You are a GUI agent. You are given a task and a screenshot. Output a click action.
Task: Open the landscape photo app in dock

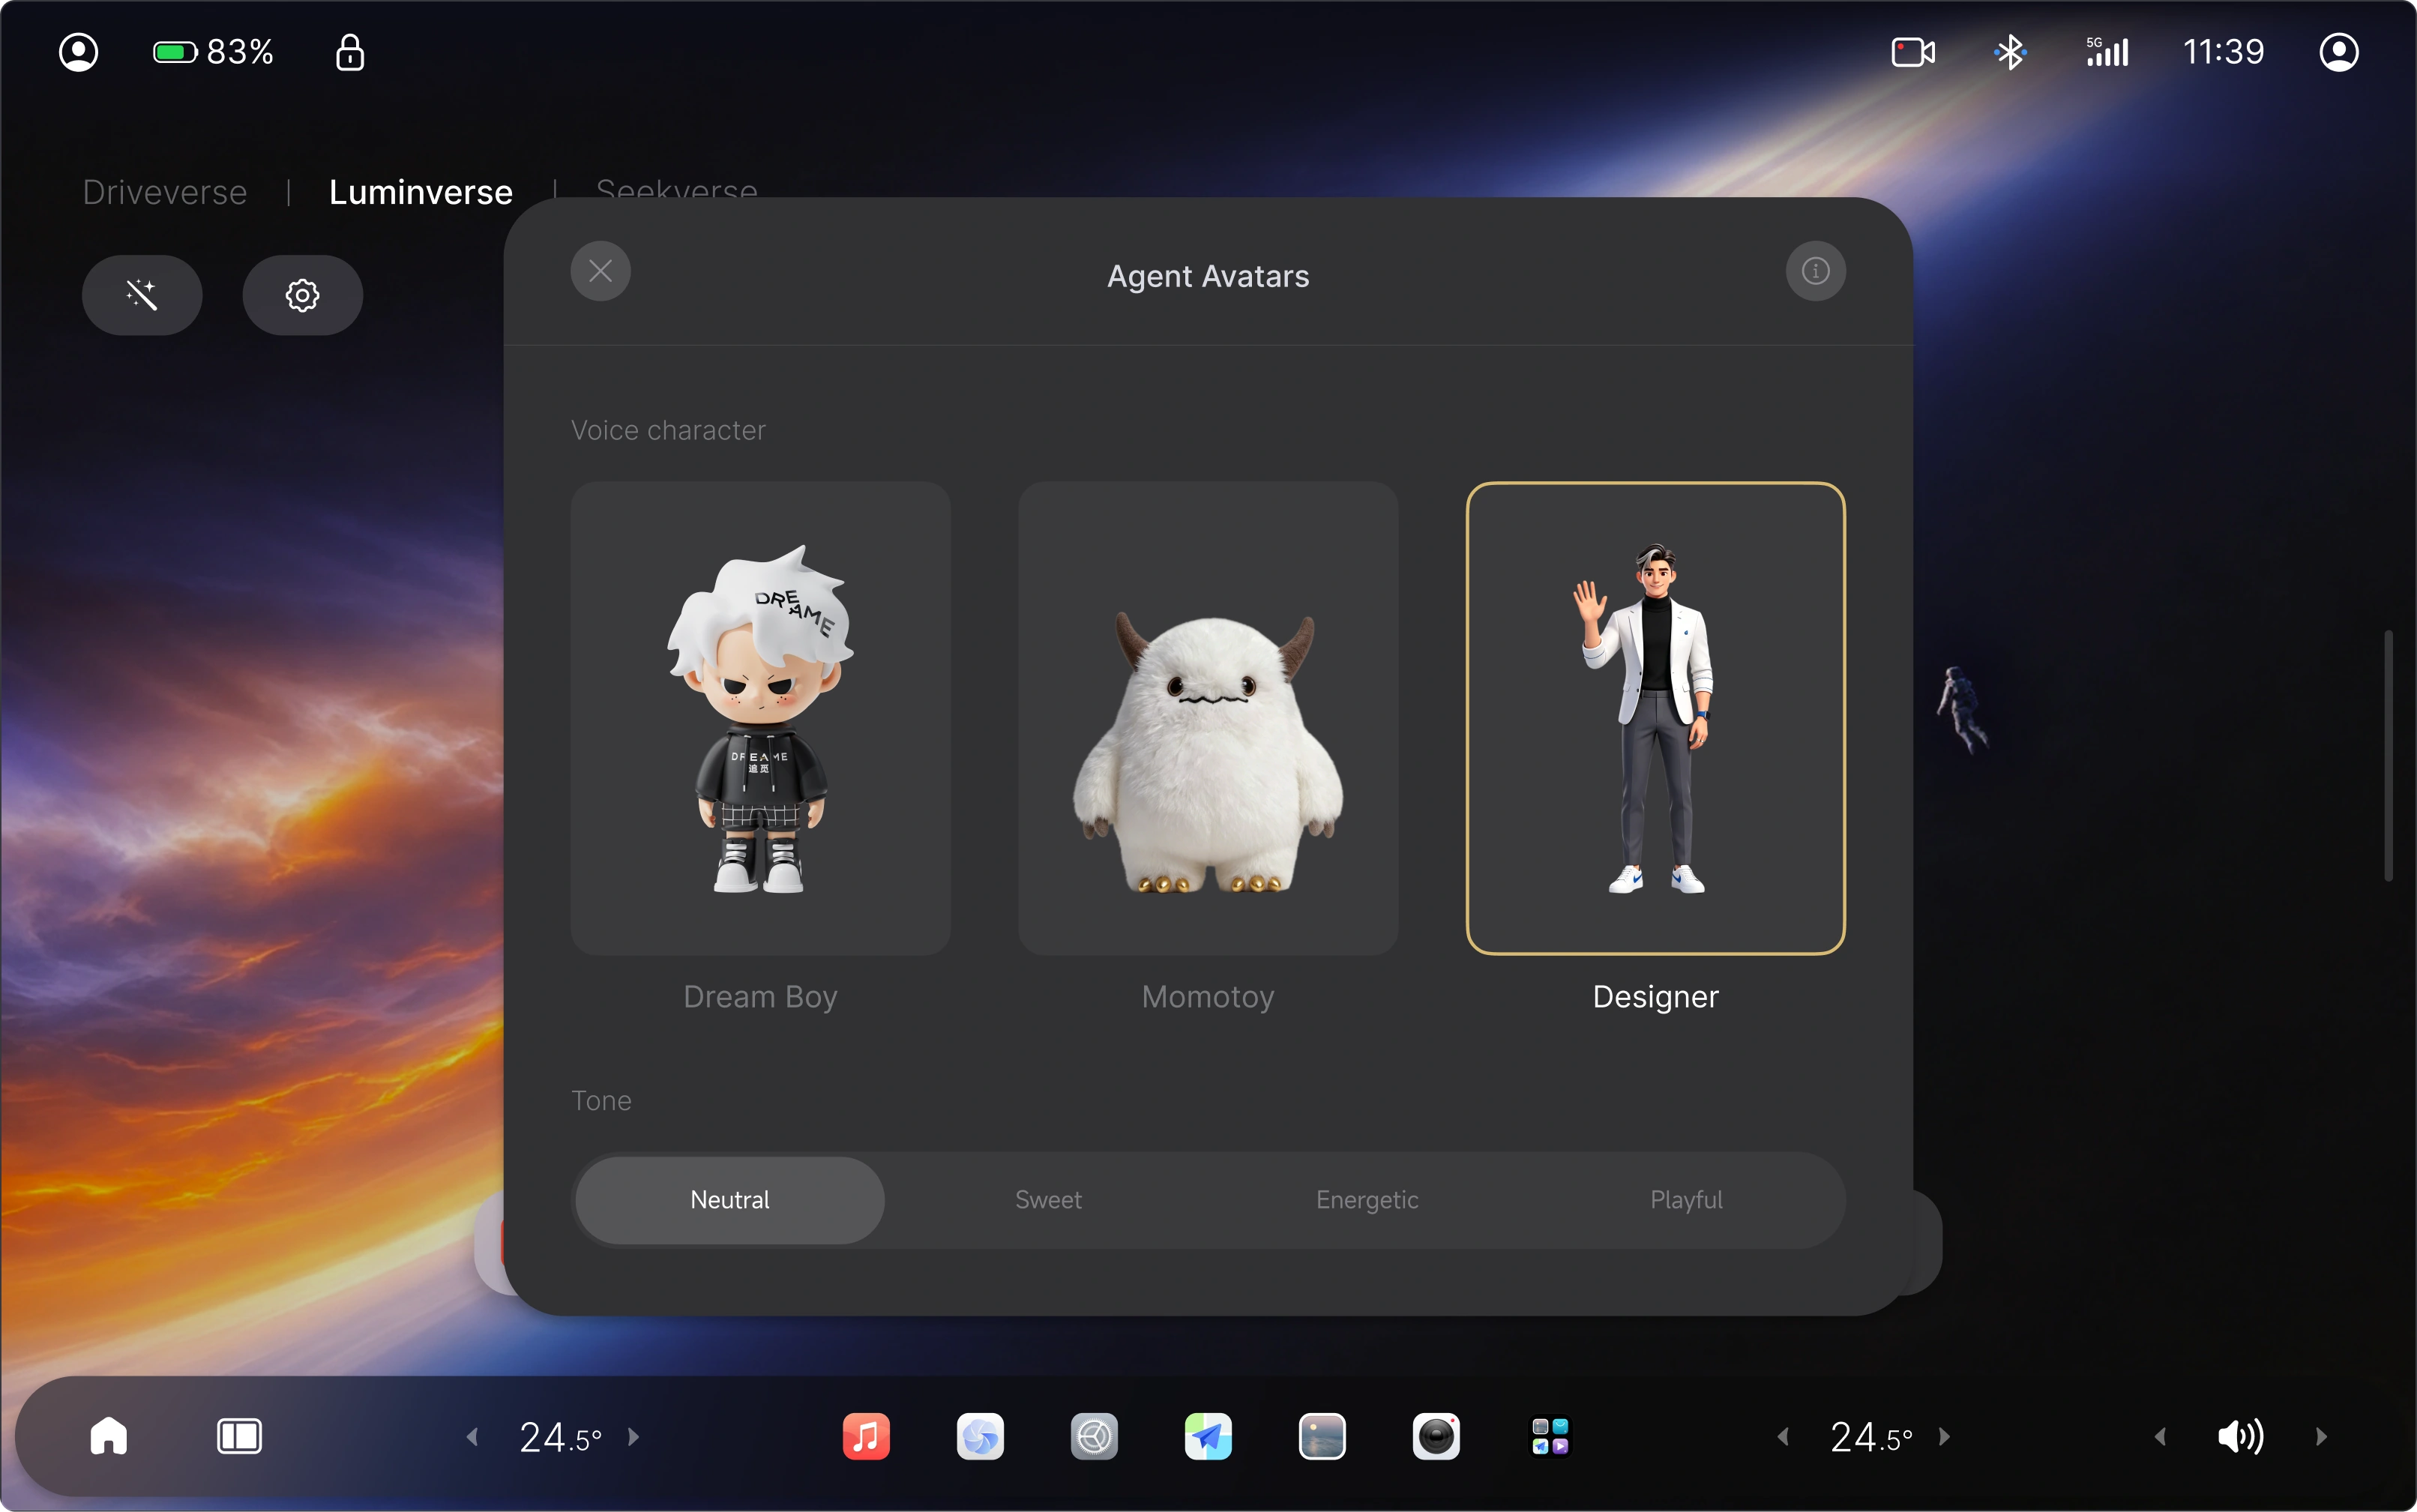click(x=1322, y=1436)
